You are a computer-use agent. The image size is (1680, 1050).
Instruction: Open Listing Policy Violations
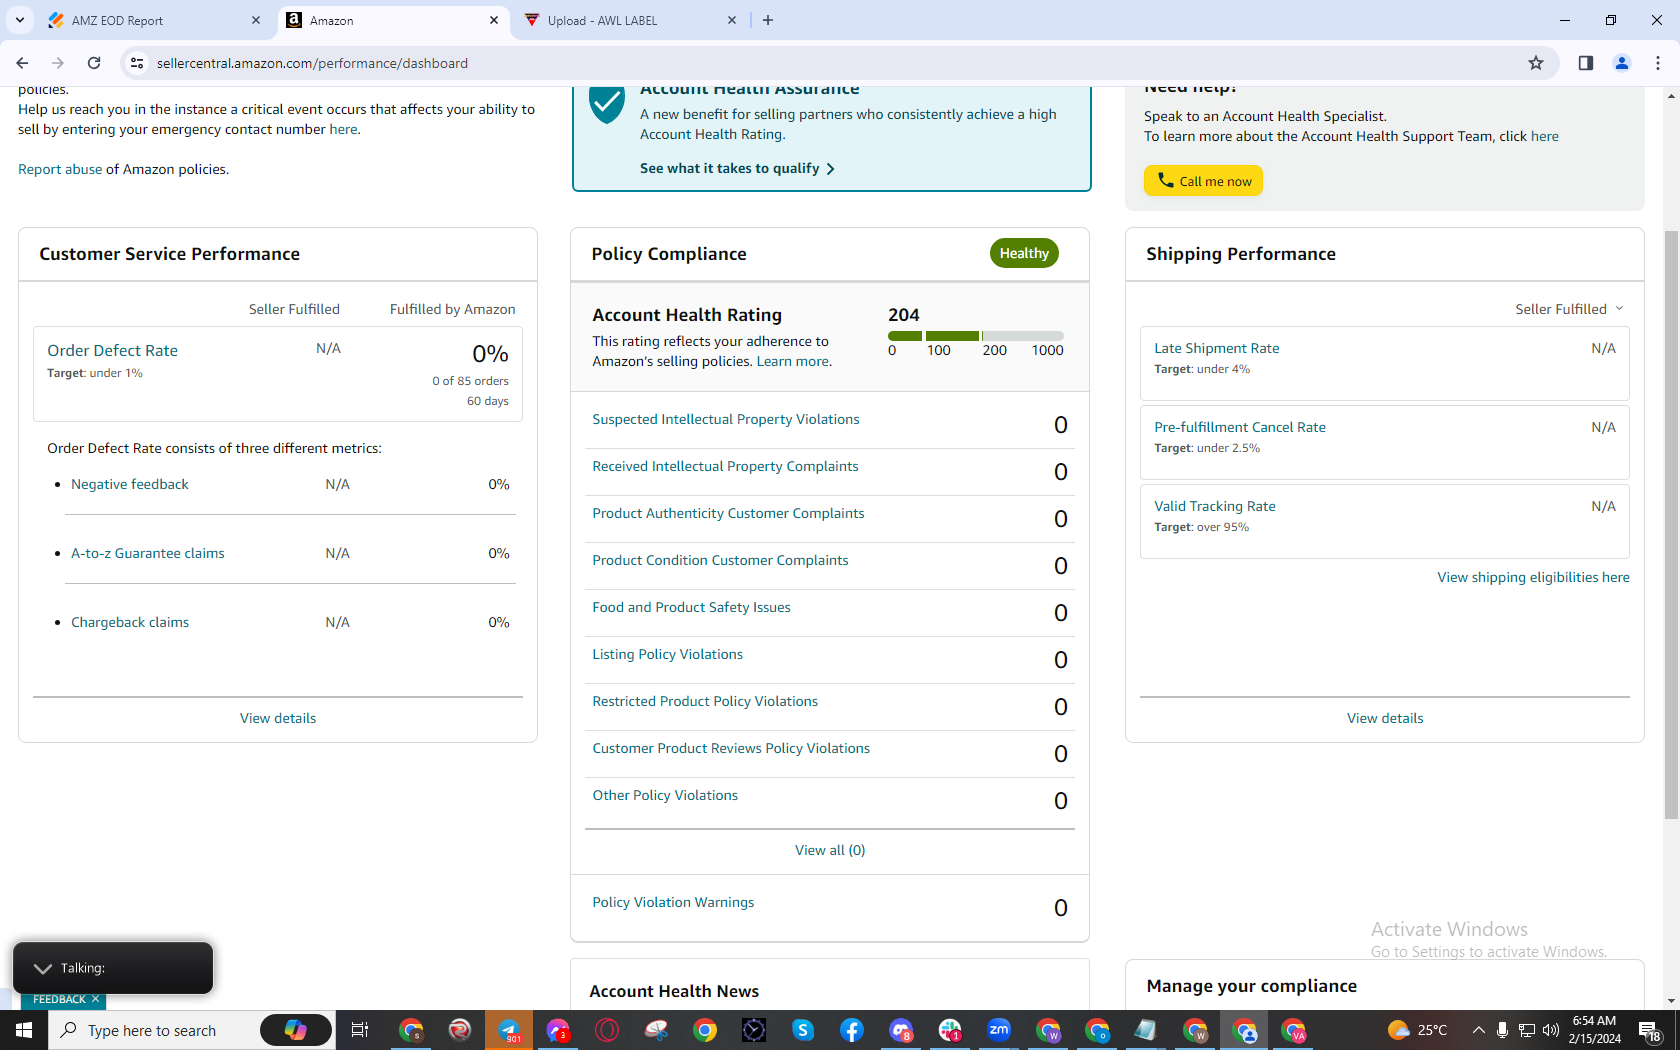667,654
